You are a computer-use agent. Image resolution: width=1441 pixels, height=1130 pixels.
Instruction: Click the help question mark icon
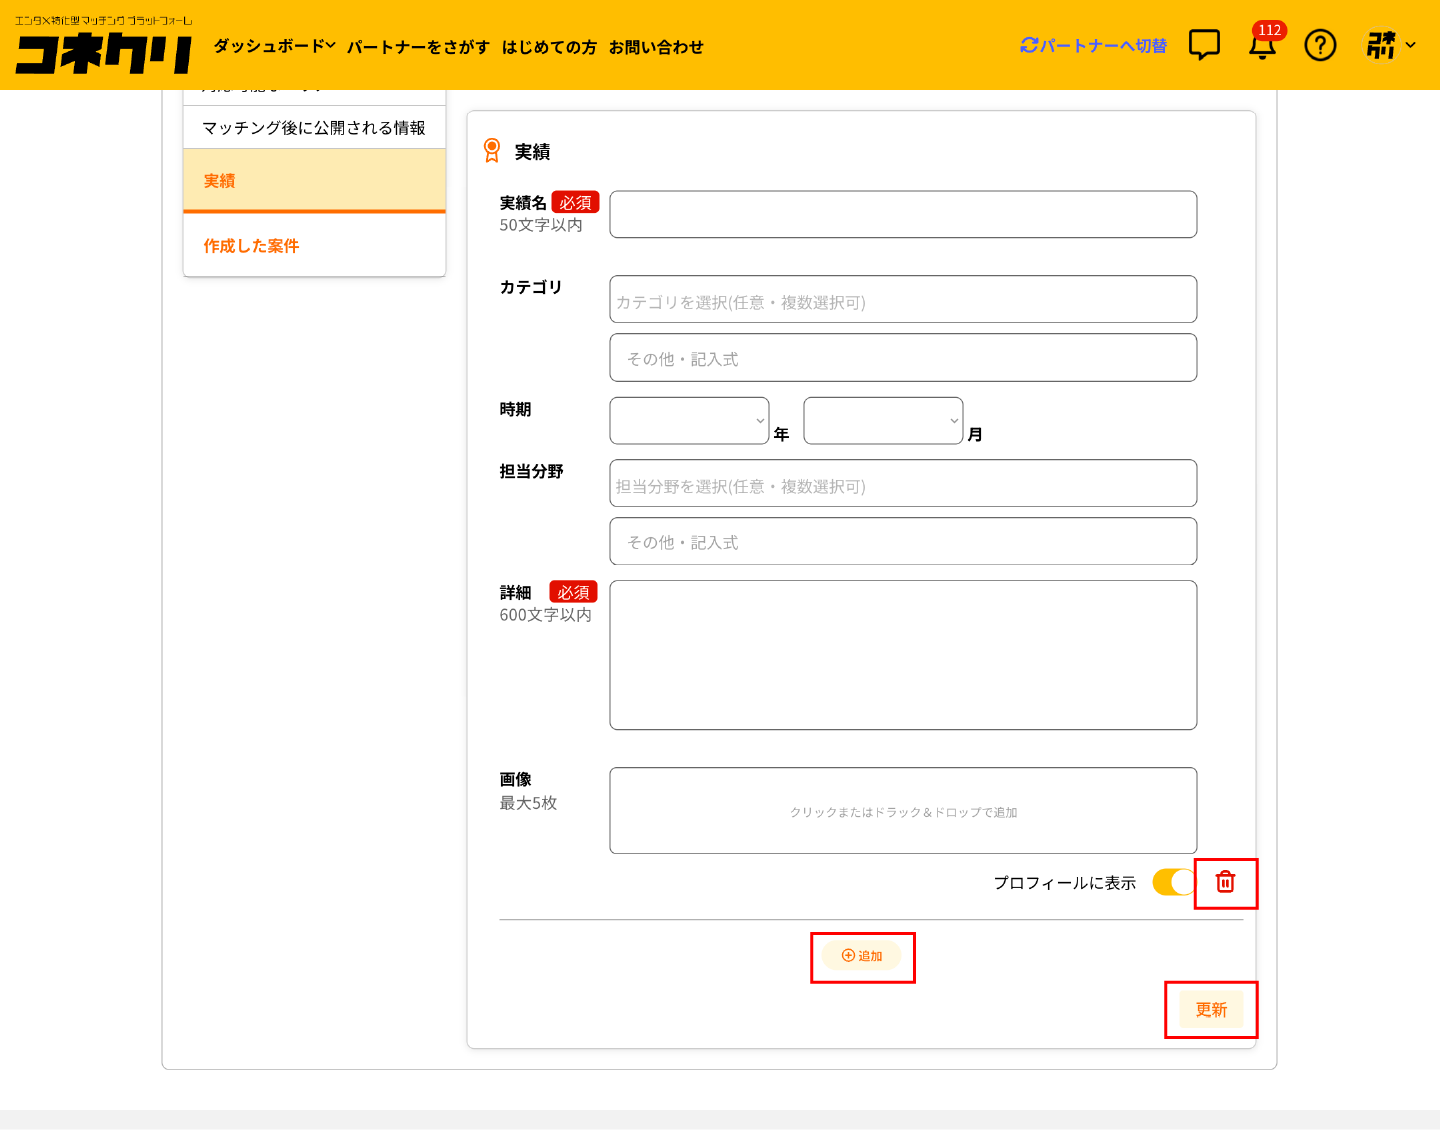click(1320, 45)
